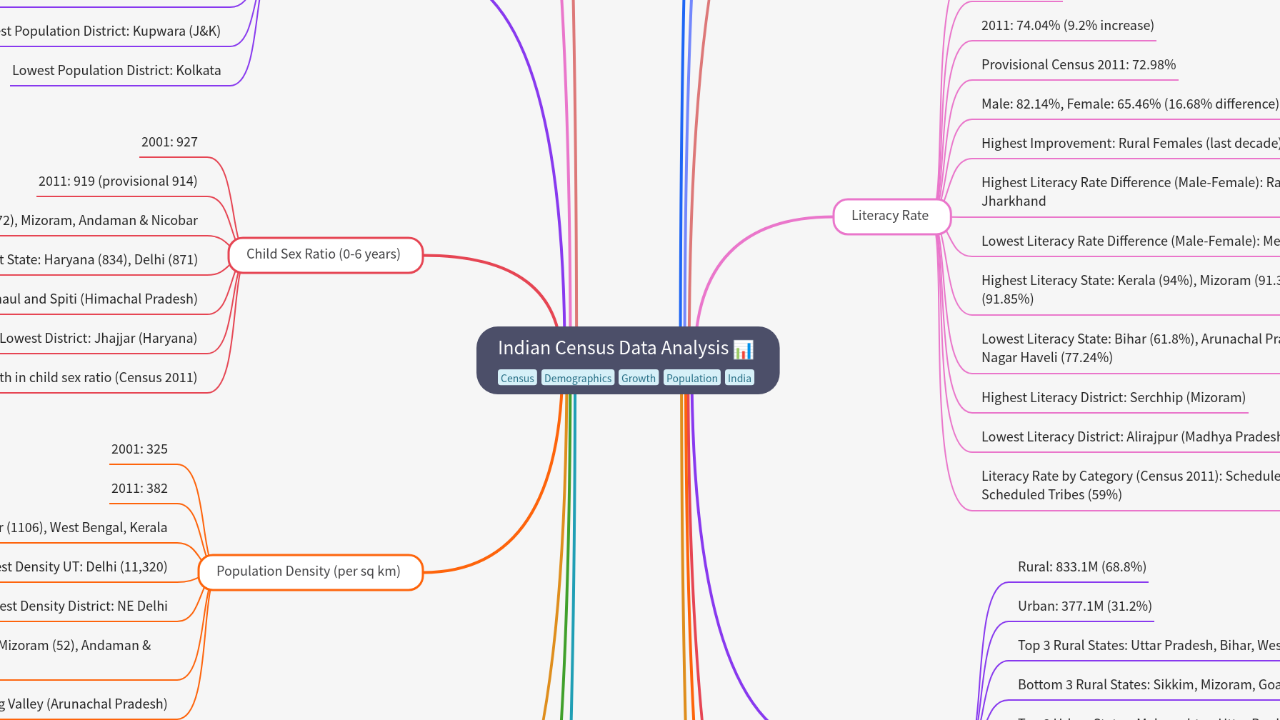Image resolution: width=1280 pixels, height=720 pixels.
Task: Click 'Top 3 Rural States: Uttar Pradesh' leaf
Action: tap(1149, 645)
